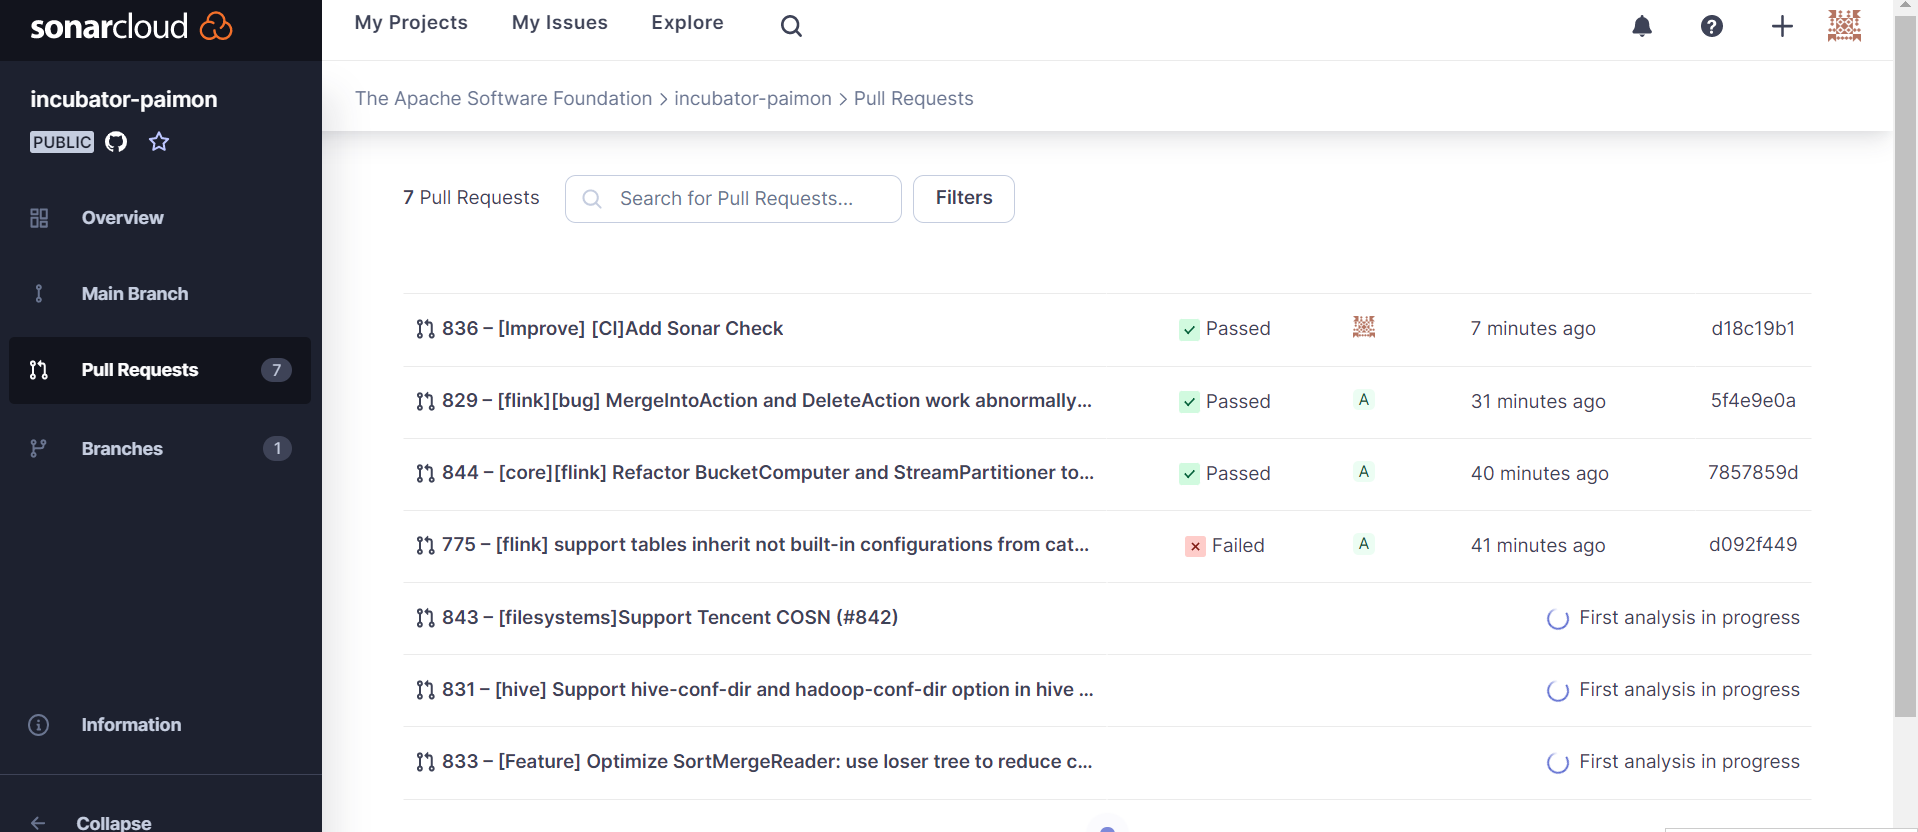Open the Explore menu item
Viewport: 1918px width, 832px height.
coord(687,23)
